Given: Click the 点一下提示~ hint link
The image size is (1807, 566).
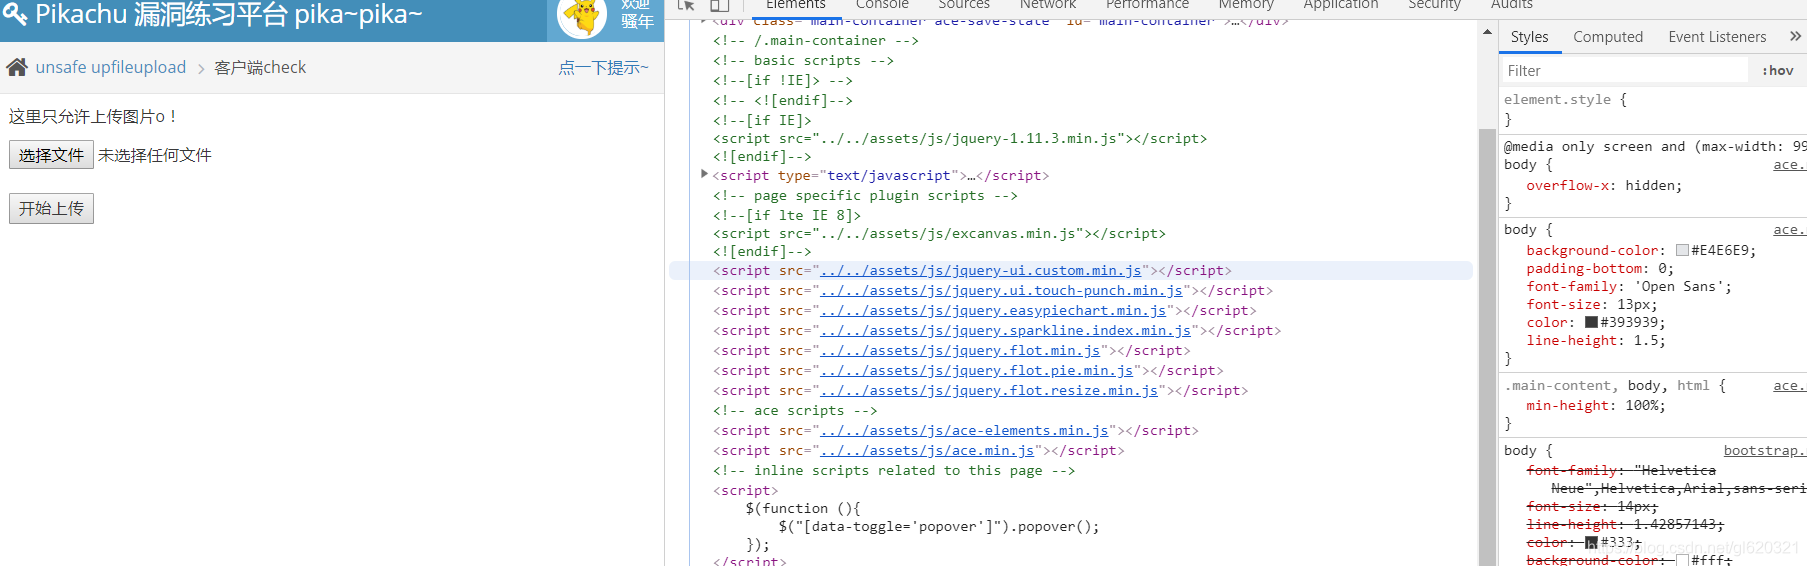Looking at the screenshot, I should pyautogui.click(x=603, y=67).
